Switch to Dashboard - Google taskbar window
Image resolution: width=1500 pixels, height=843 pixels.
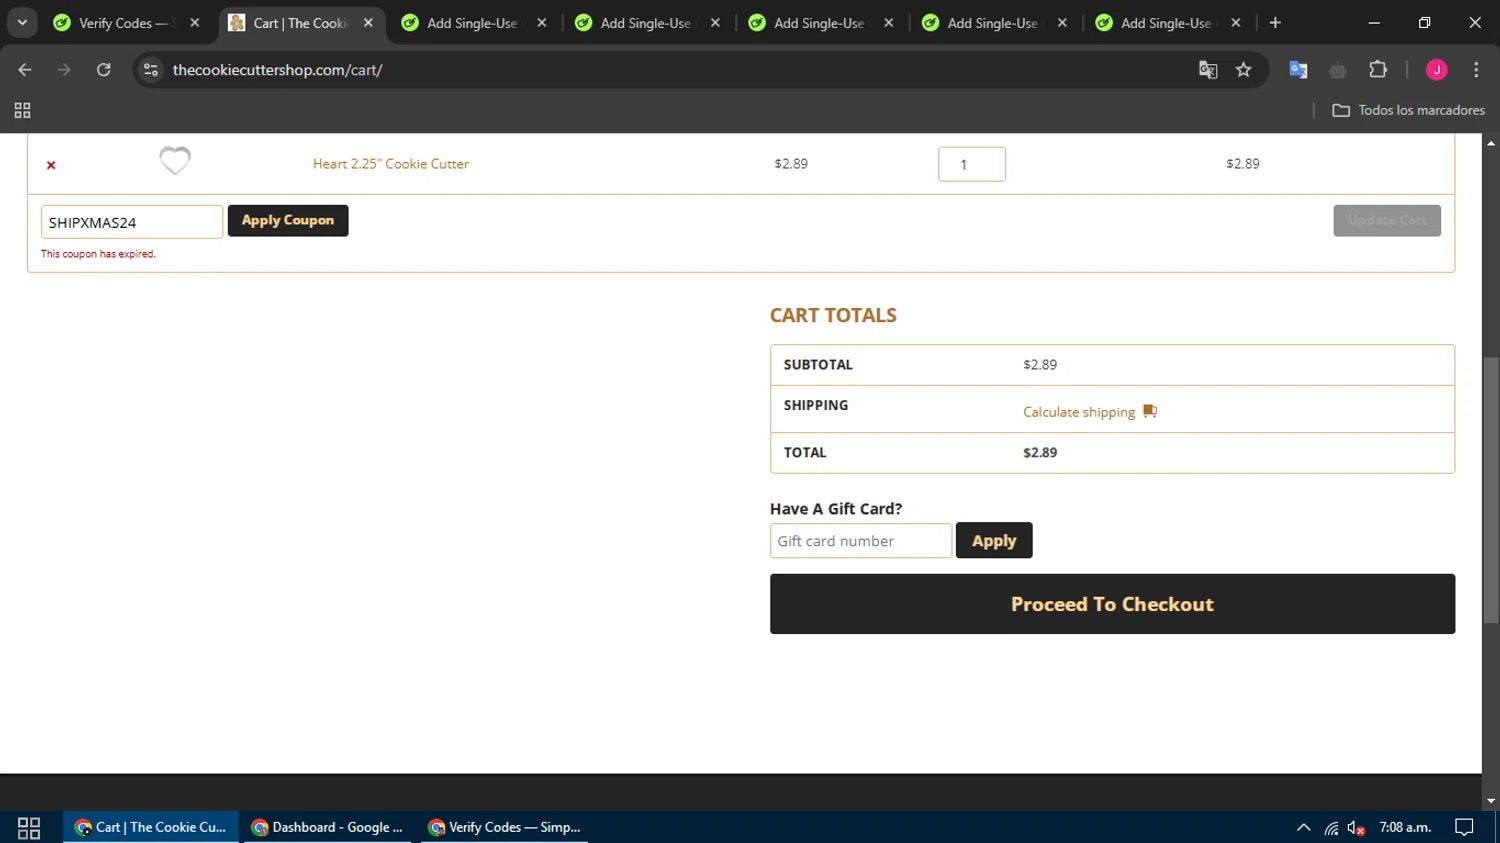[327, 828]
